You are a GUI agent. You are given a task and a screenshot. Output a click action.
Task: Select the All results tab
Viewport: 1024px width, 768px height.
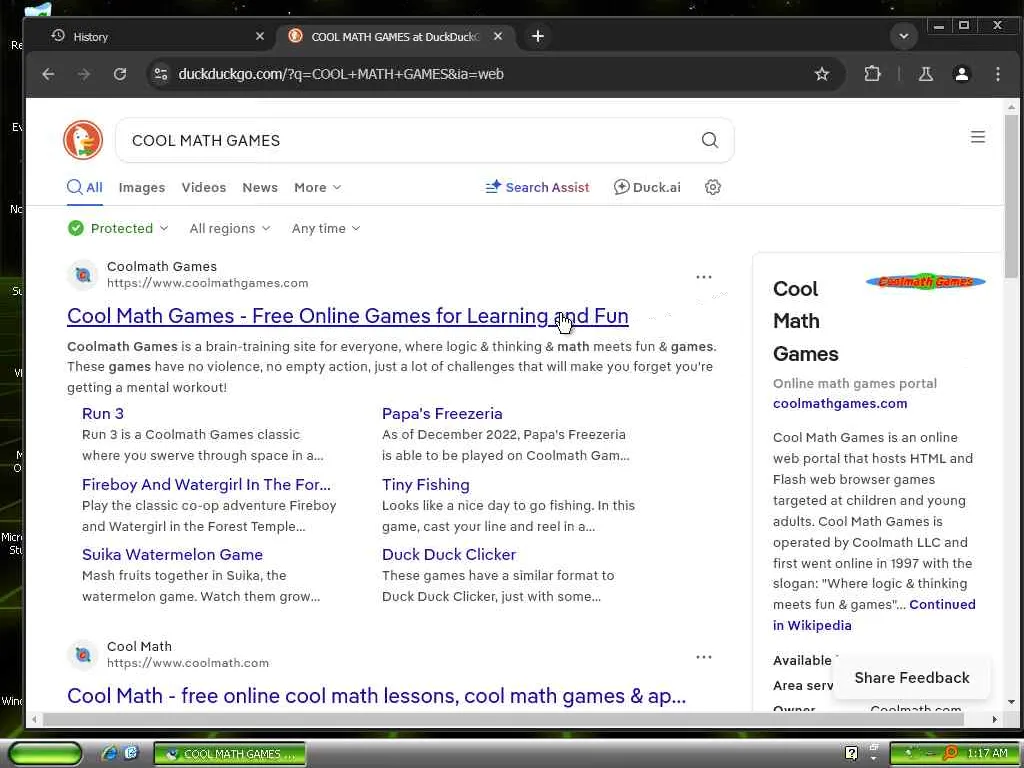click(x=85, y=187)
